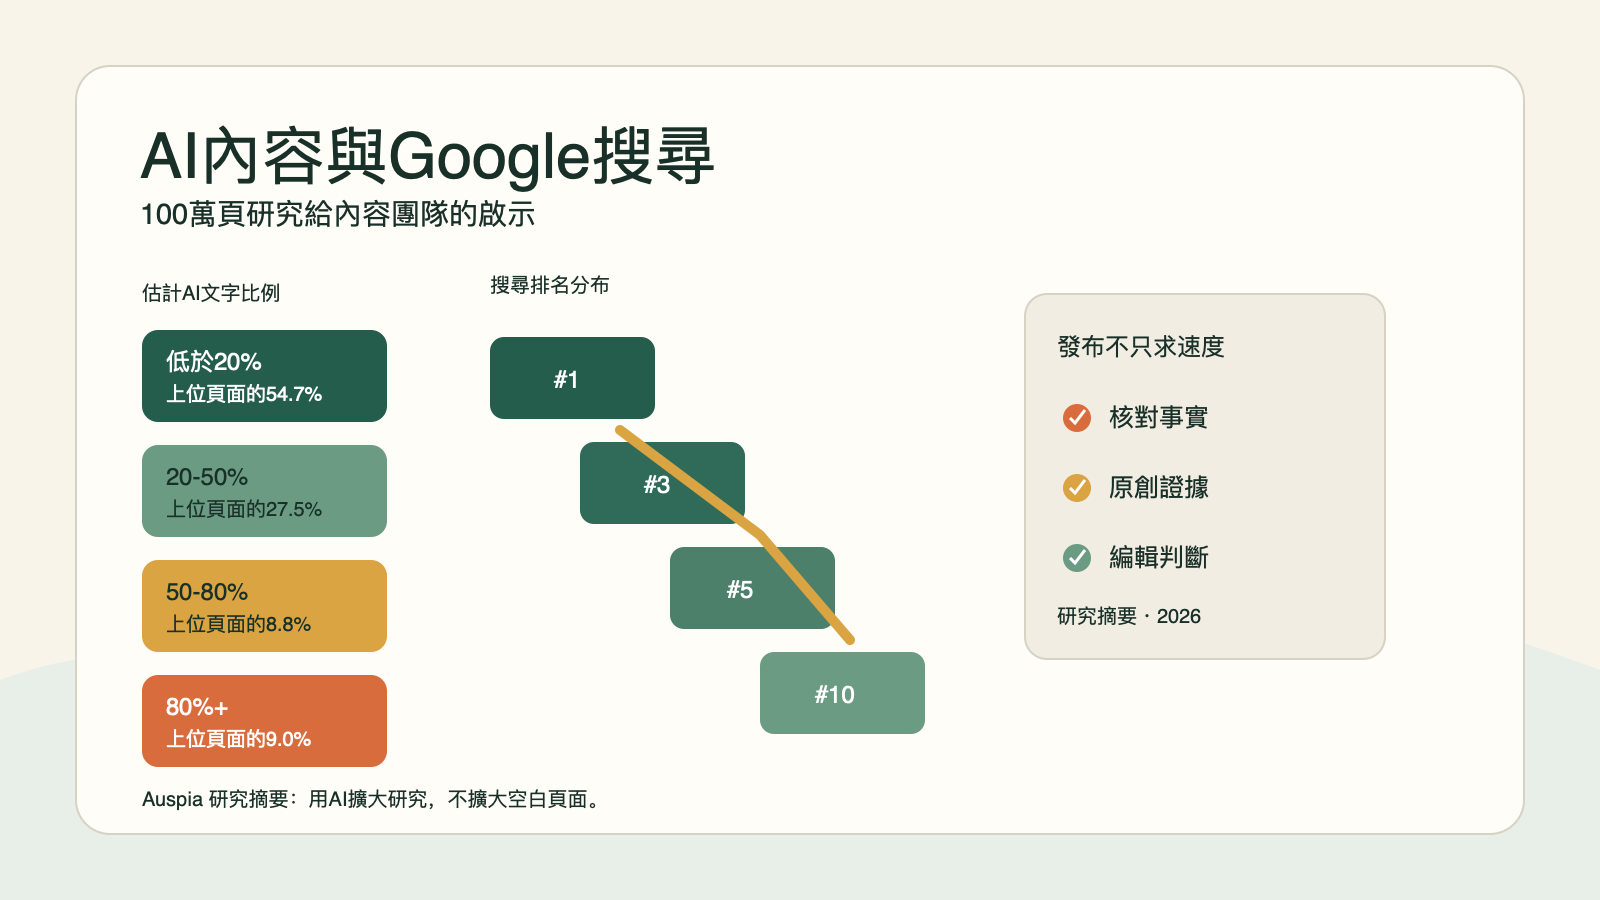Click the yellow checkmark beside 原創證據

(1077, 487)
